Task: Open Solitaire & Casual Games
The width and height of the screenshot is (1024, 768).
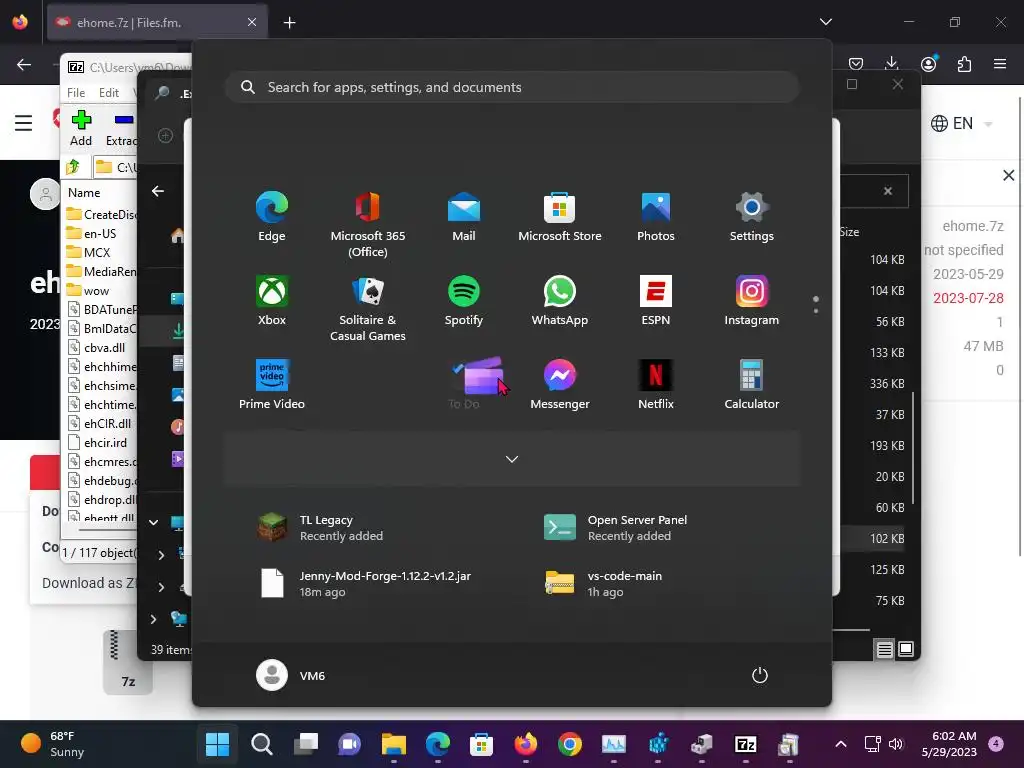Action: coord(368,309)
